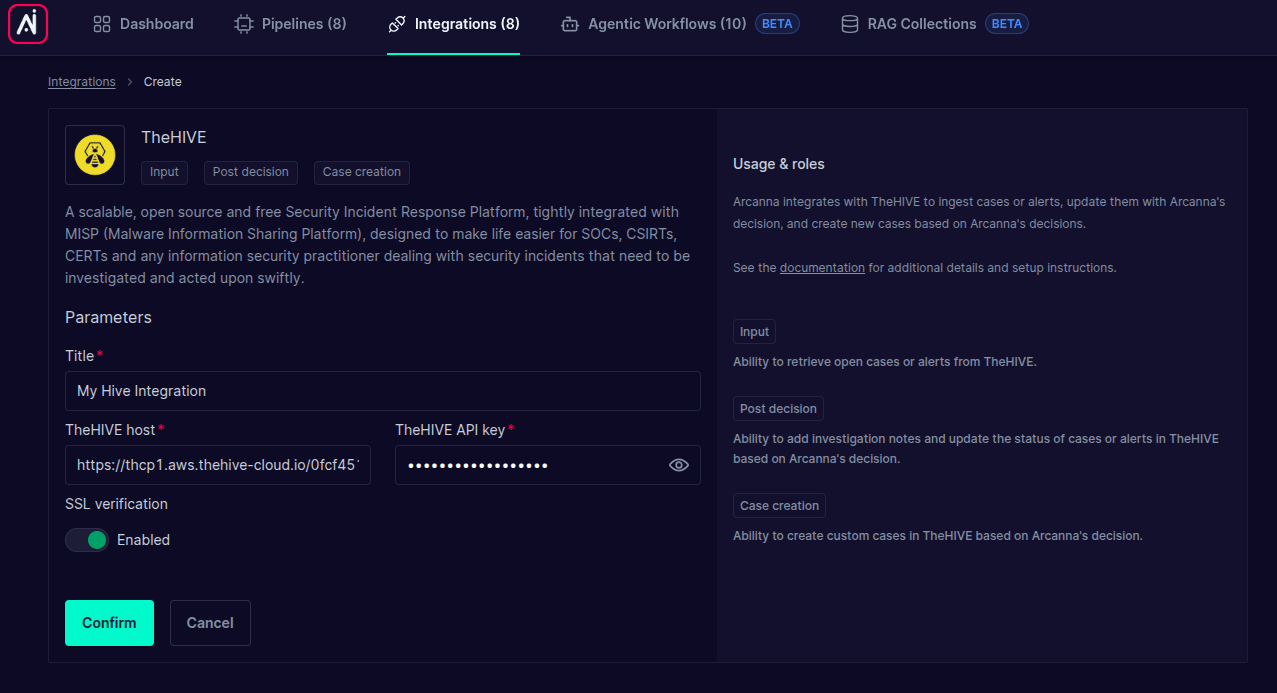Click the BETA badge next to RAG Collections
Viewport: 1277px width, 693px height.
click(x=1007, y=24)
